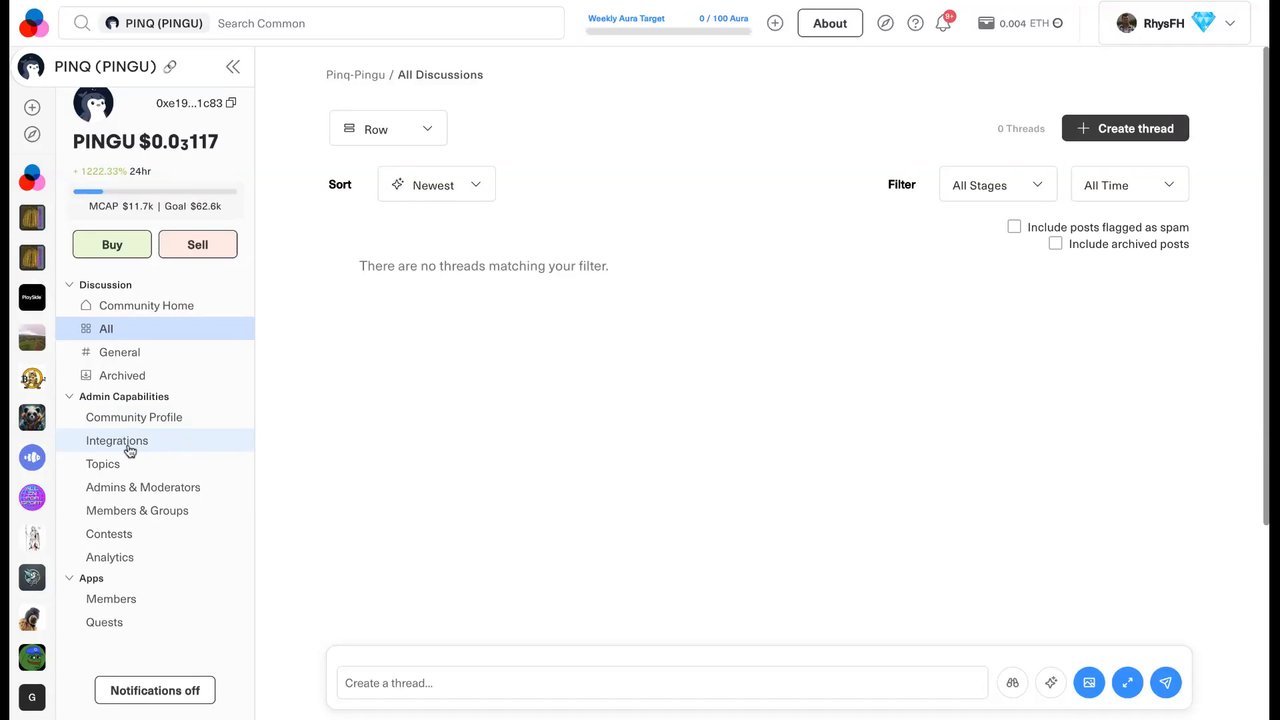Image resolution: width=1280 pixels, height=720 pixels.
Task: Click the search magnifier icon
Action: 82,23
